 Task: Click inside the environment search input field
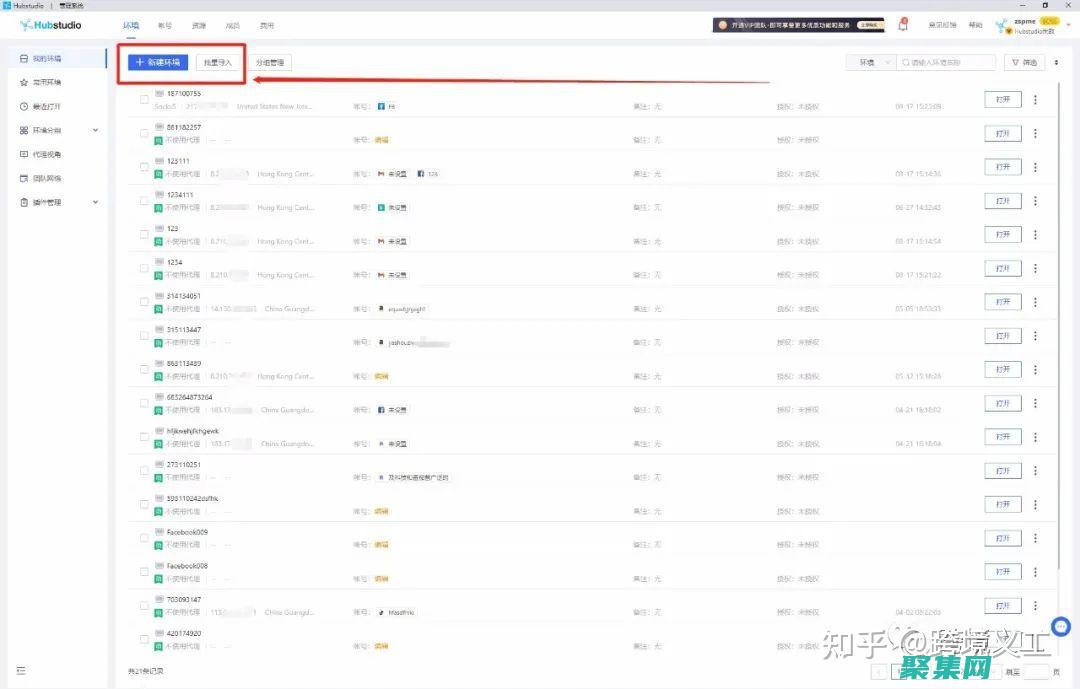click(x=945, y=61)
